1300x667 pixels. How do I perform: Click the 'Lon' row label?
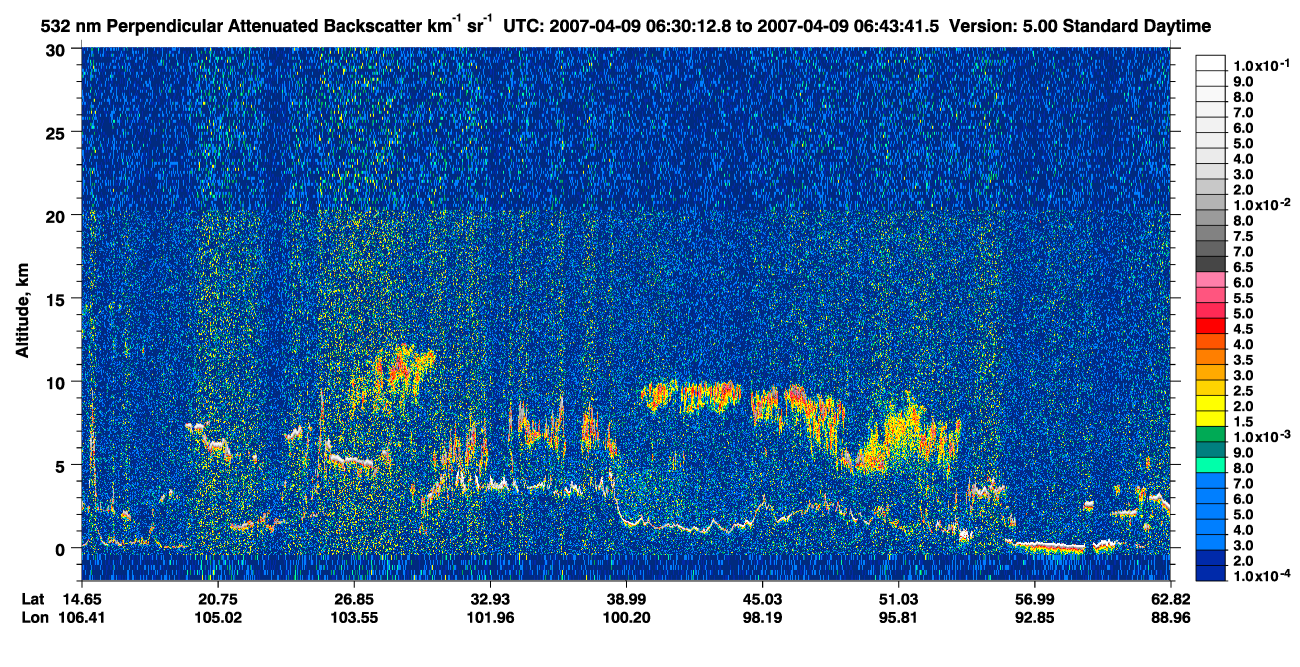point(35,616)
